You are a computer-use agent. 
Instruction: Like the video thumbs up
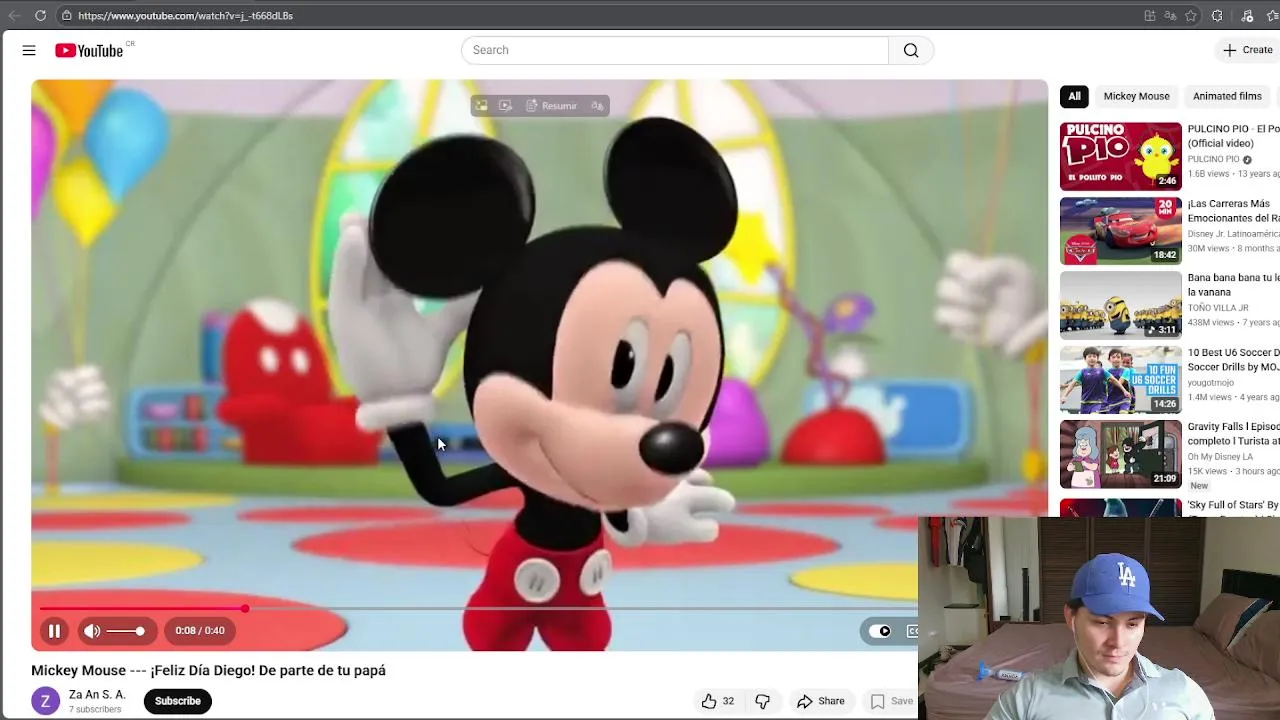click(717, 701)
